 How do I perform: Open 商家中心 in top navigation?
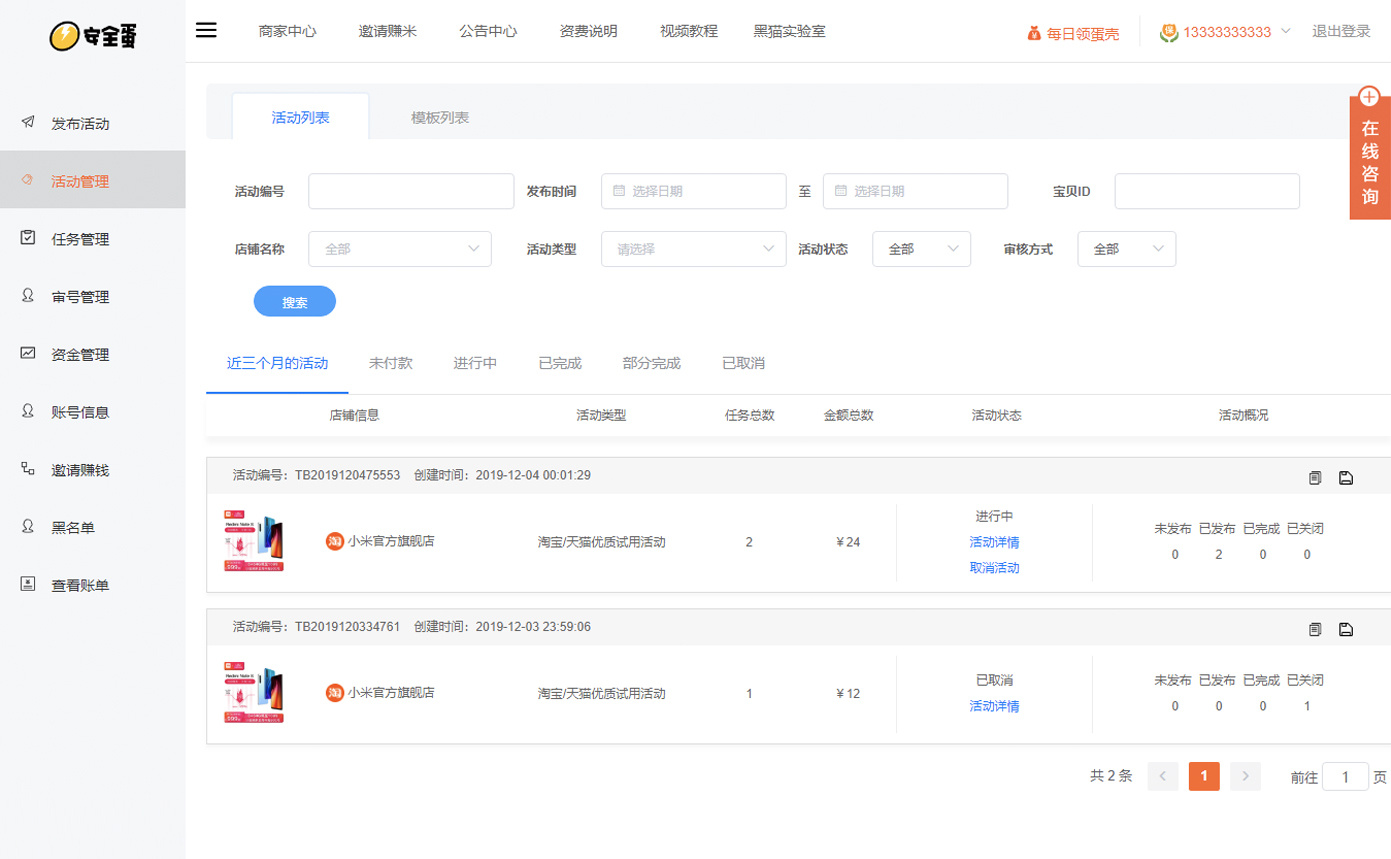287,31
